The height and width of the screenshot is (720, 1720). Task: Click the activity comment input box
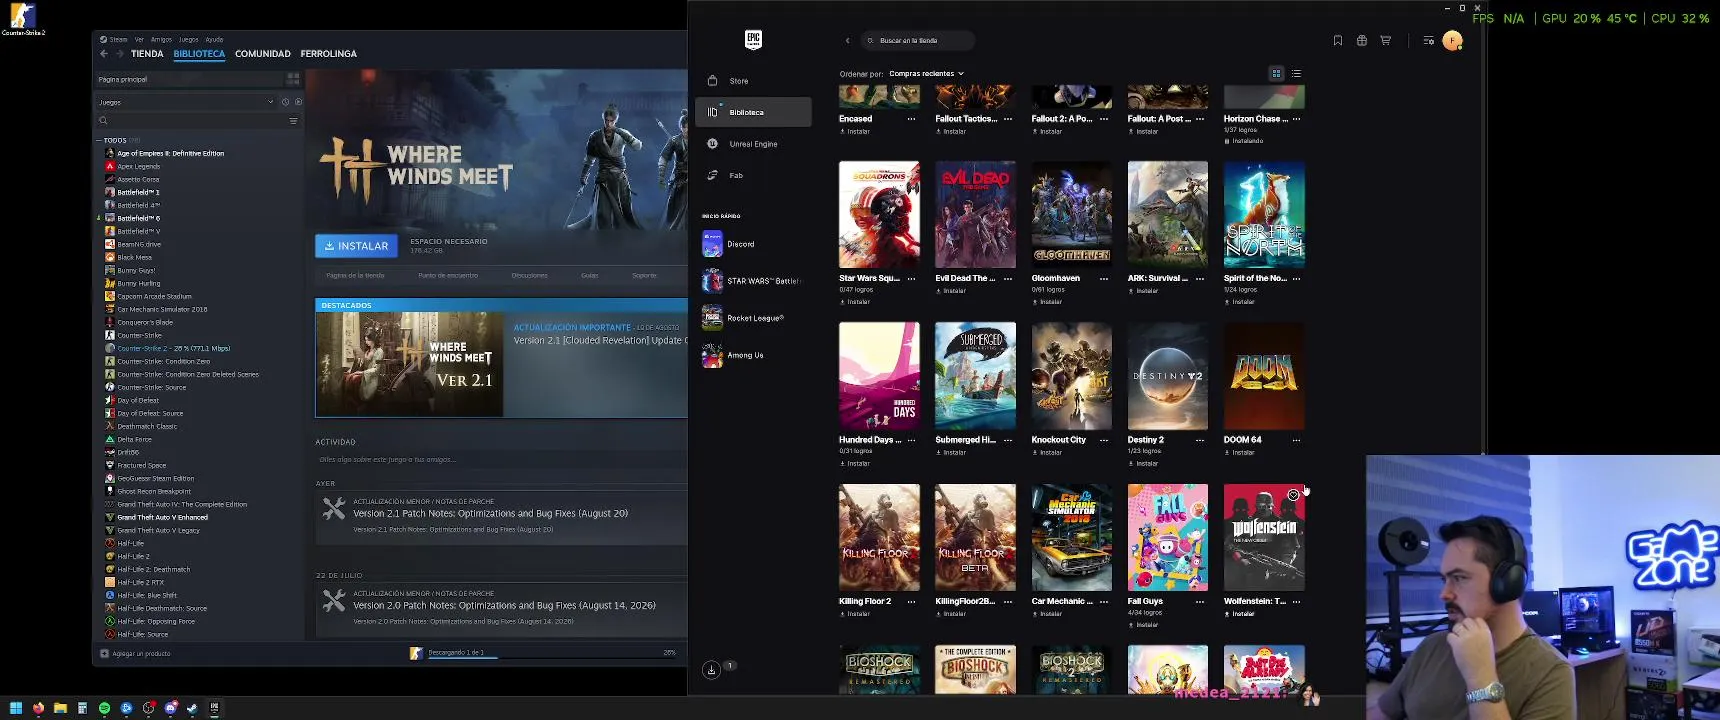click(x=501, y=460)
